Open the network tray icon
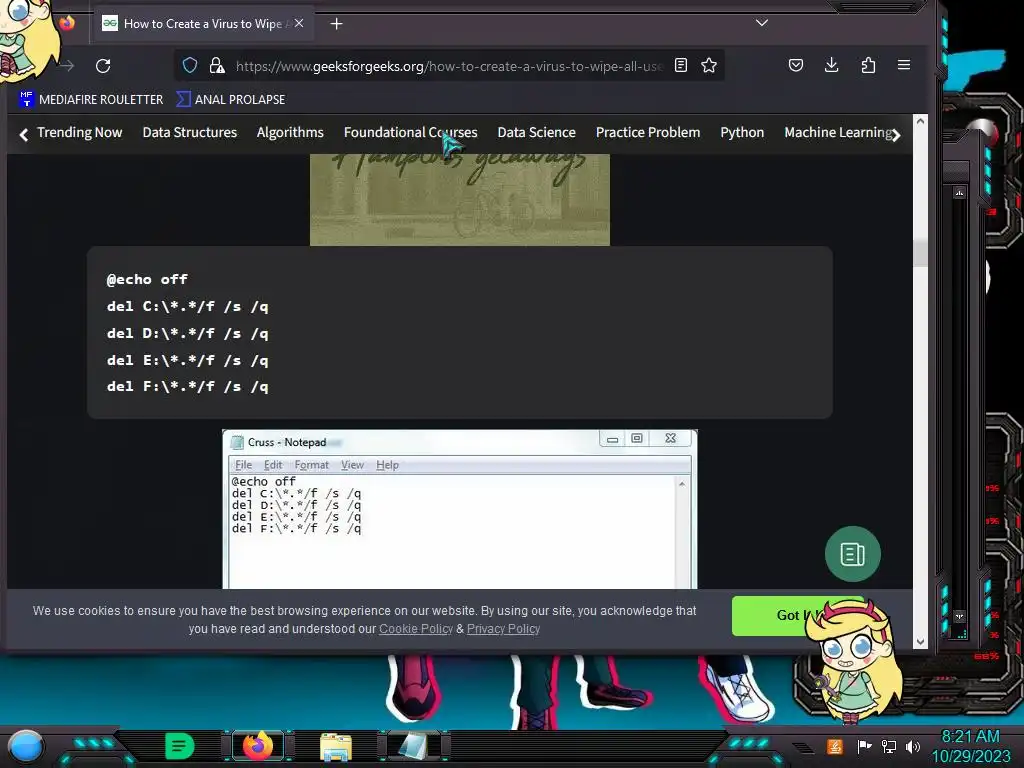1024x768 pixels. pos(889,746)
